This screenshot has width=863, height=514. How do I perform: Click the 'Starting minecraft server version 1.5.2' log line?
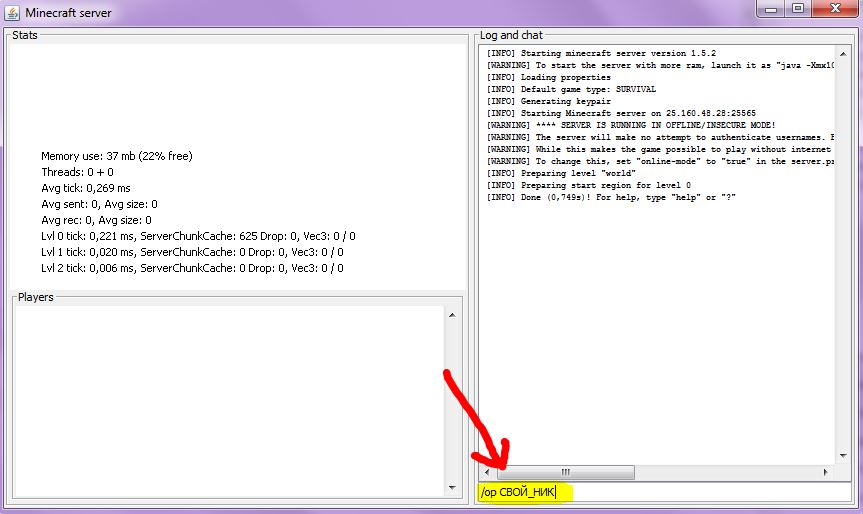click(x=601, y=53)
